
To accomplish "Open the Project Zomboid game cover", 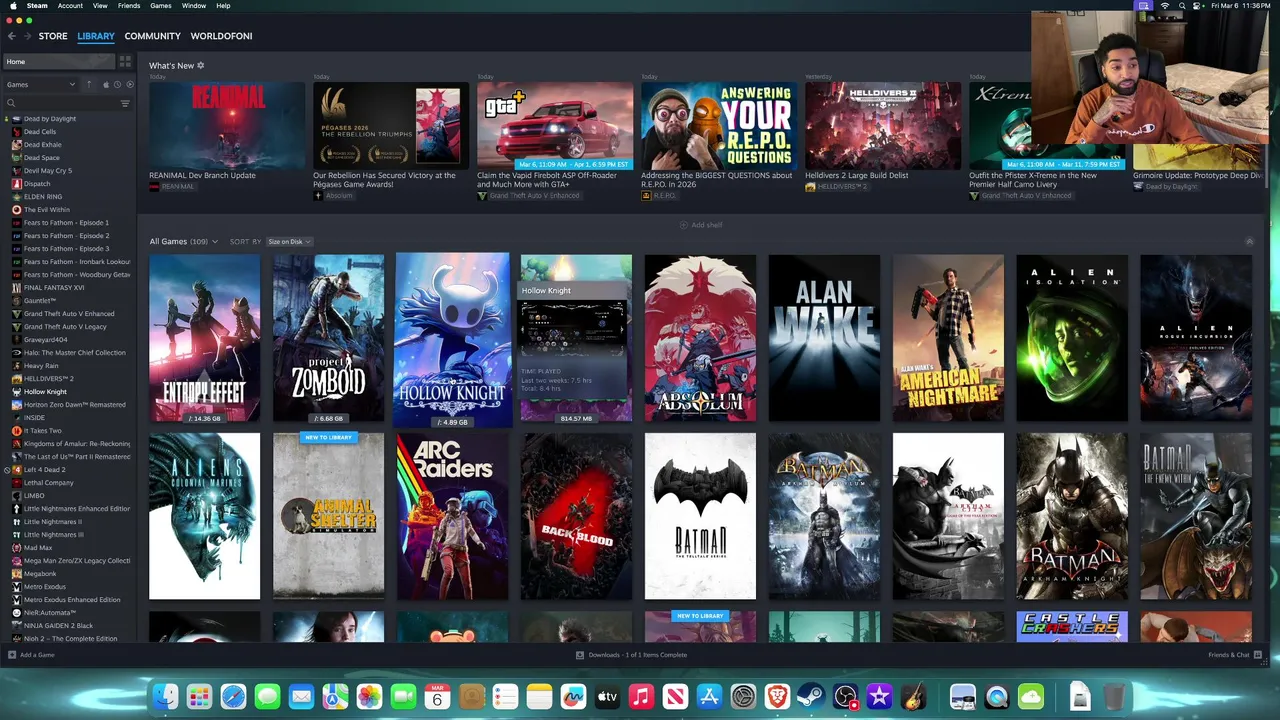I will click(x=328, y=338).
